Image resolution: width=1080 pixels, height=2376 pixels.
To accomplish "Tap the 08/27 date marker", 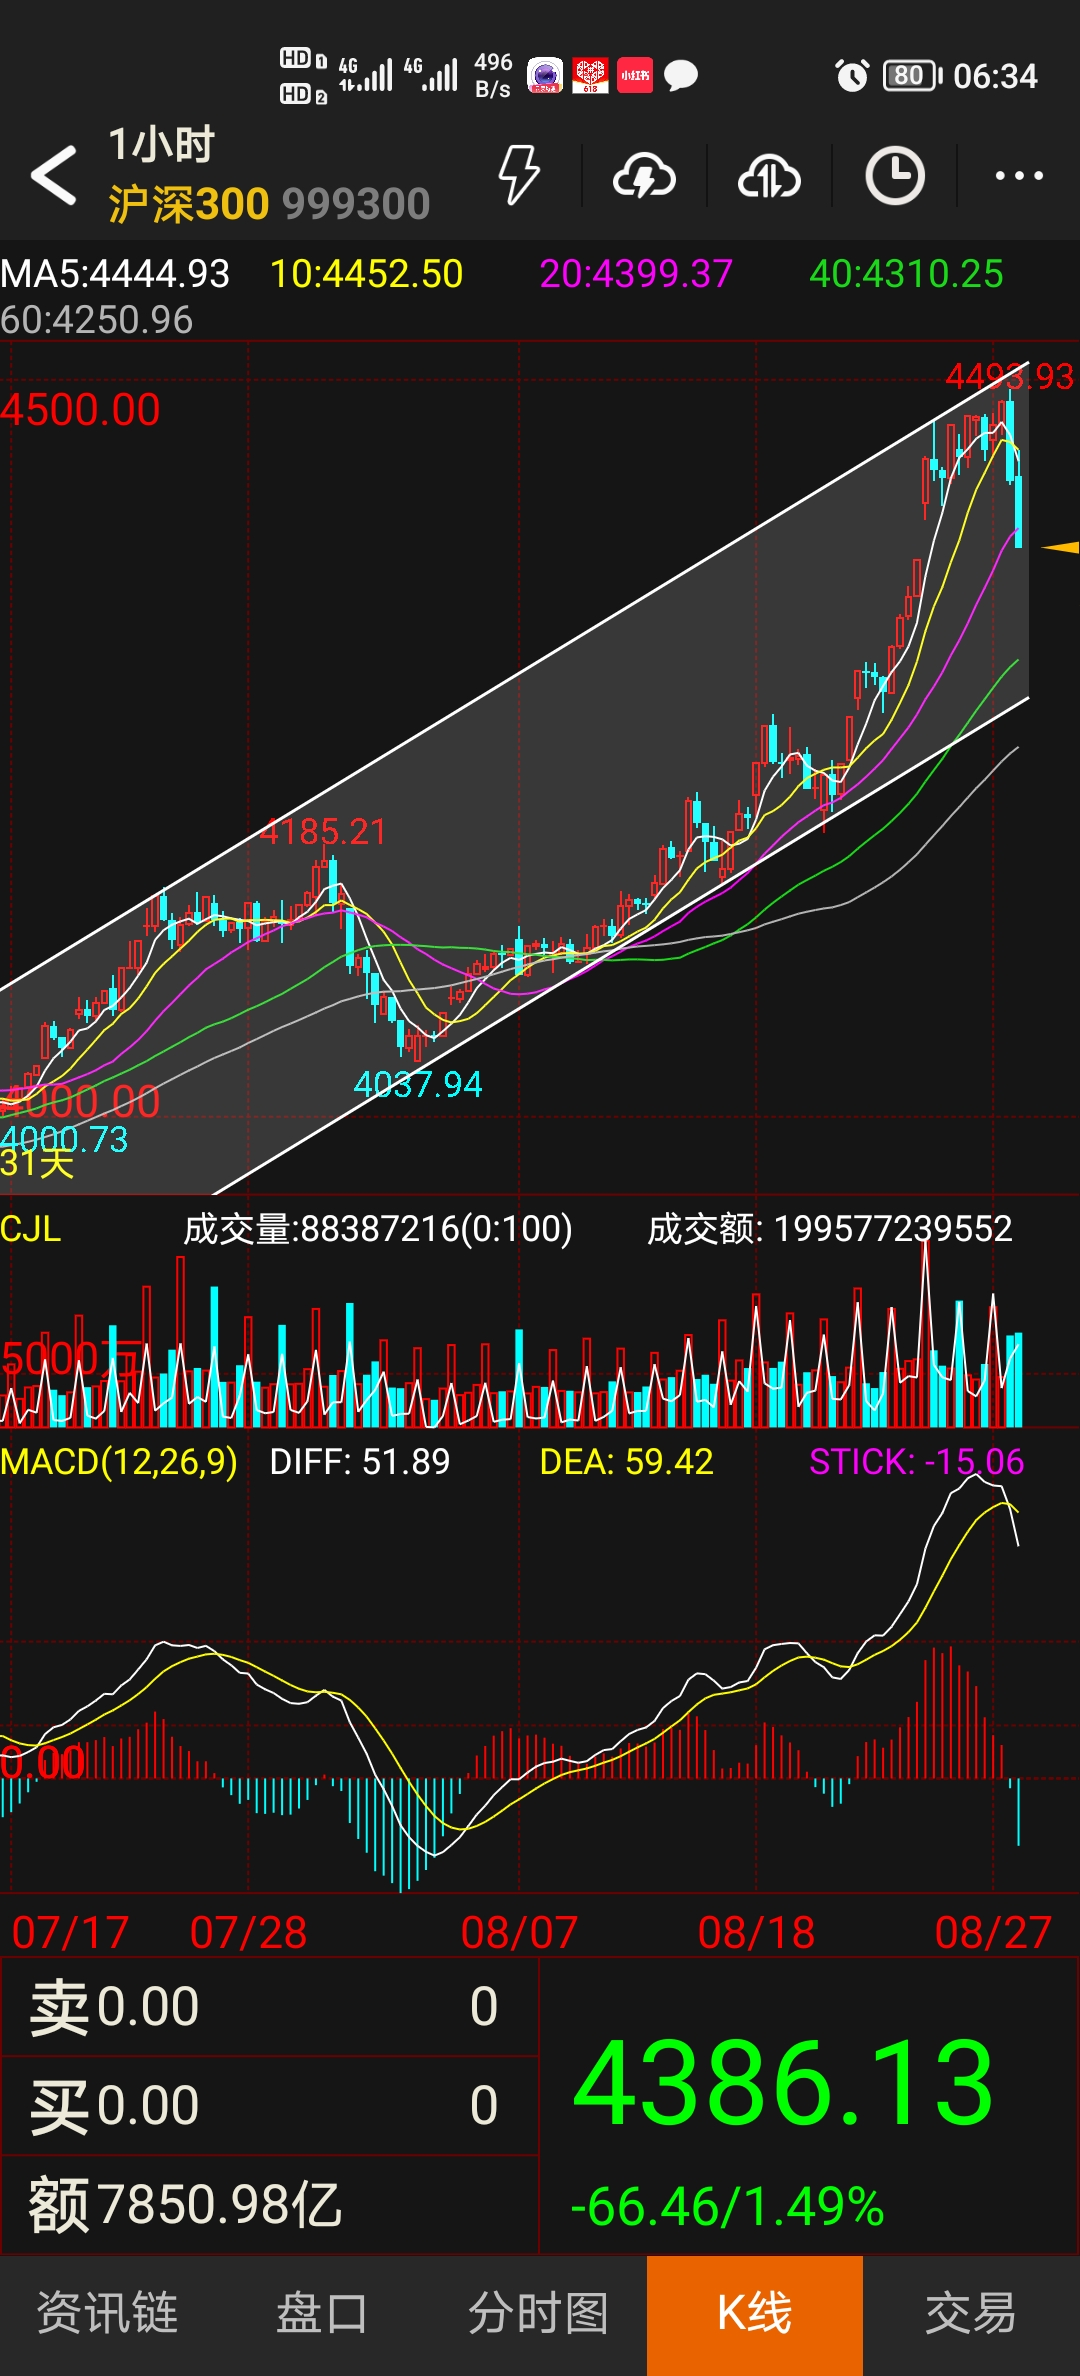I will [x=993, y=1932].
